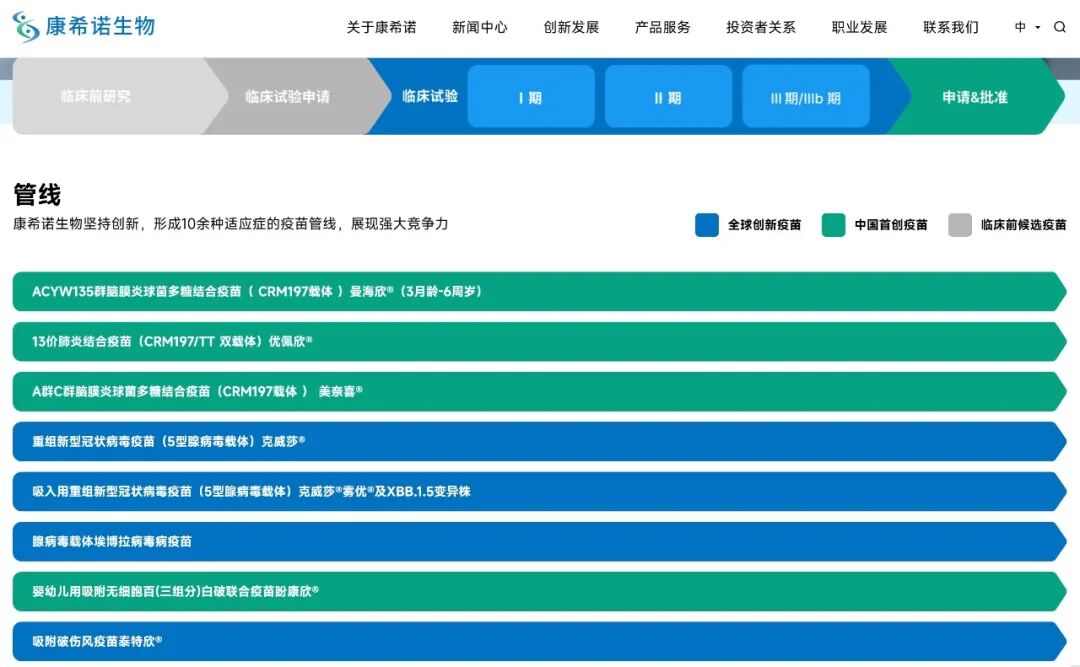Open the 吸入用重组新型冠状病毒疫苗 XBB.1.5 row

click(539, 491)
